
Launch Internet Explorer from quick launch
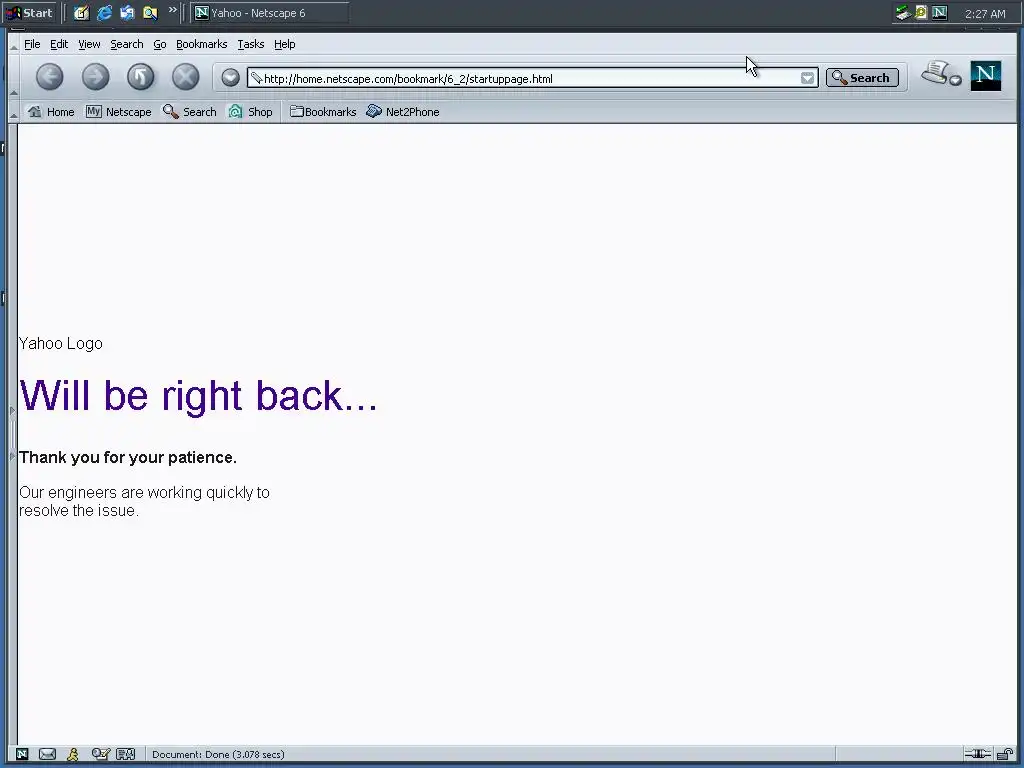pos(104,13)
